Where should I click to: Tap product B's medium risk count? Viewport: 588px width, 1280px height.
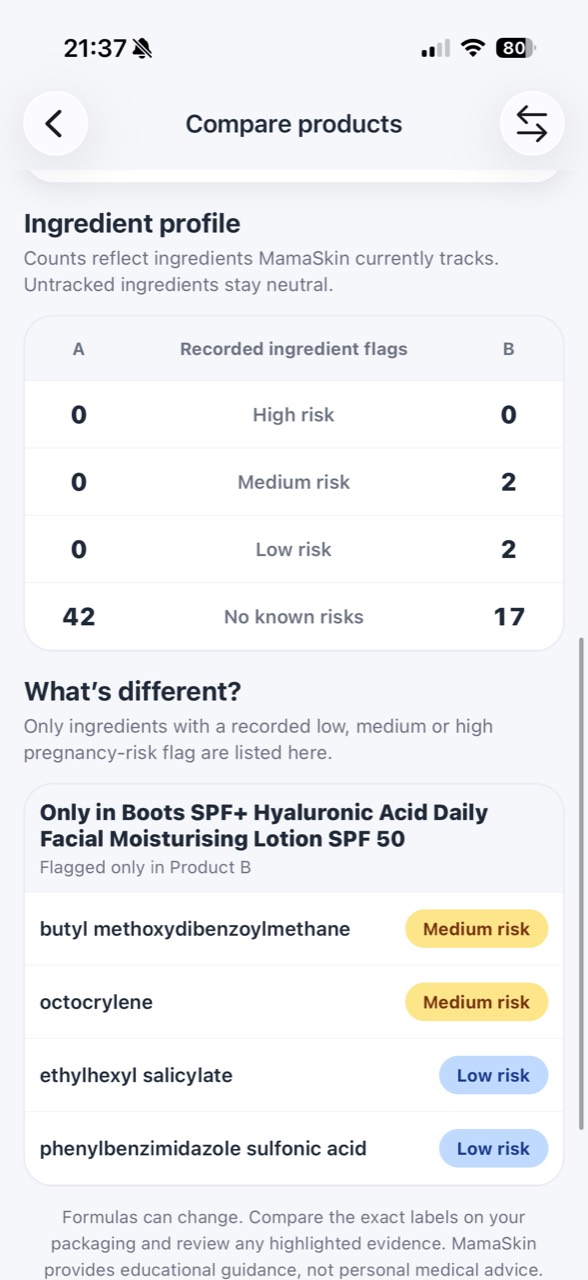click(508, 482)
